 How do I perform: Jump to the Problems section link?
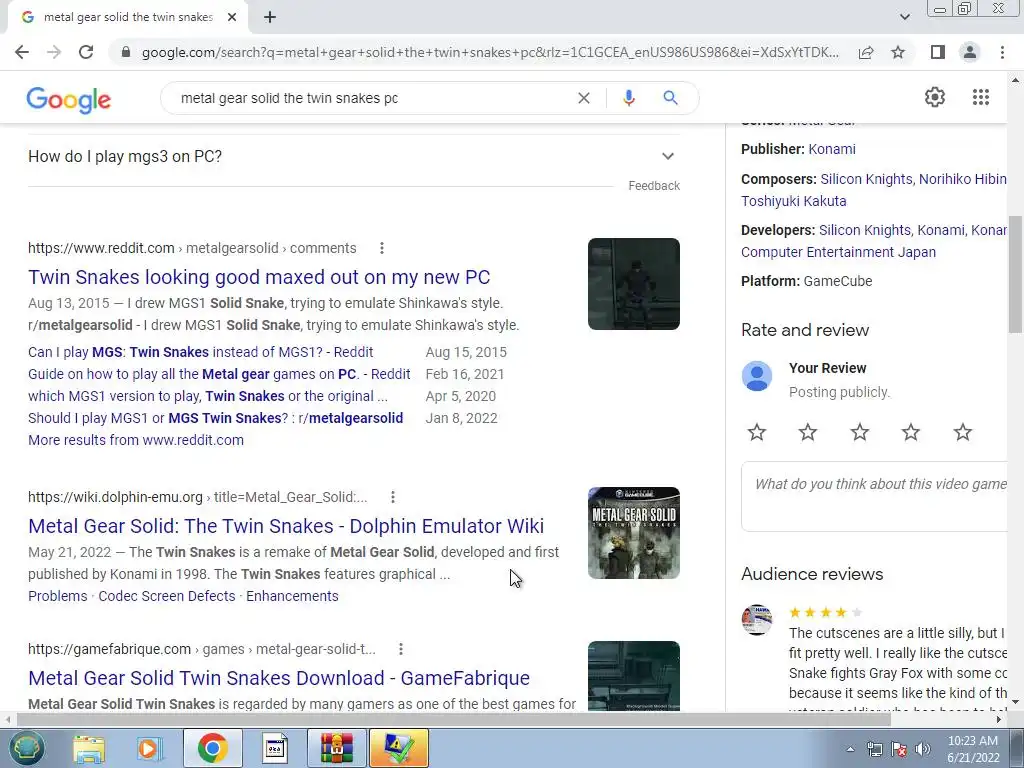[x=57, y=596]
